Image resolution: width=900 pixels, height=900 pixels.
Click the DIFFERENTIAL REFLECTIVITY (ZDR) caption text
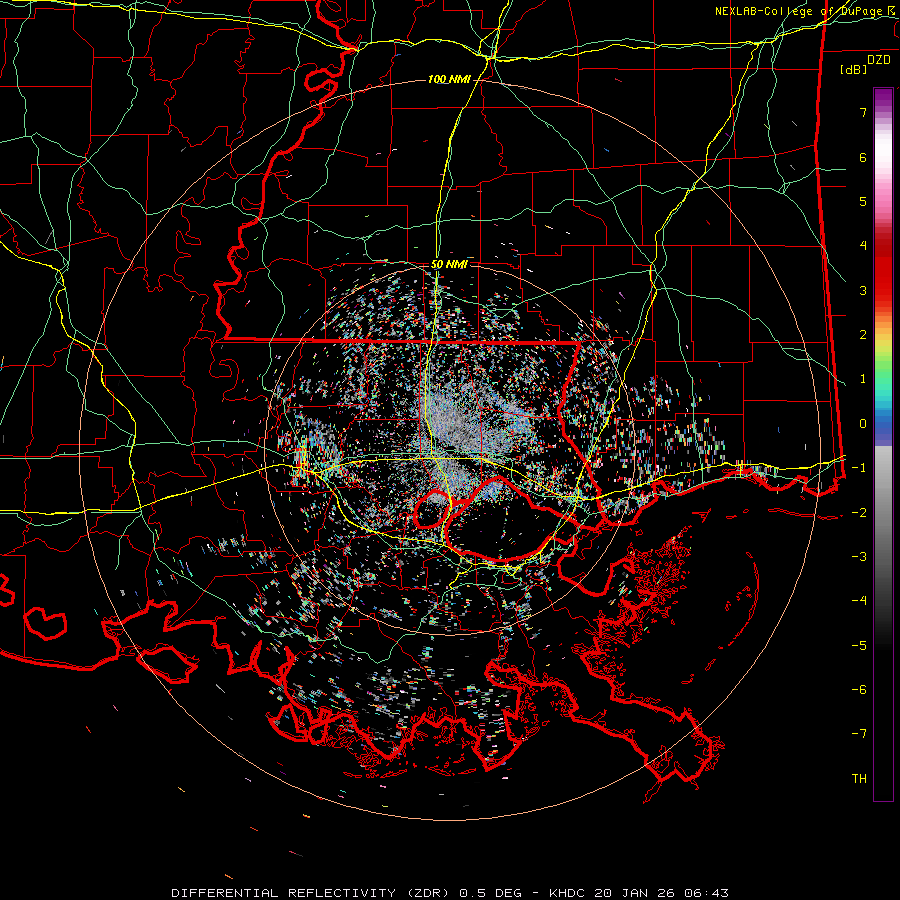(x=313, y=893)
